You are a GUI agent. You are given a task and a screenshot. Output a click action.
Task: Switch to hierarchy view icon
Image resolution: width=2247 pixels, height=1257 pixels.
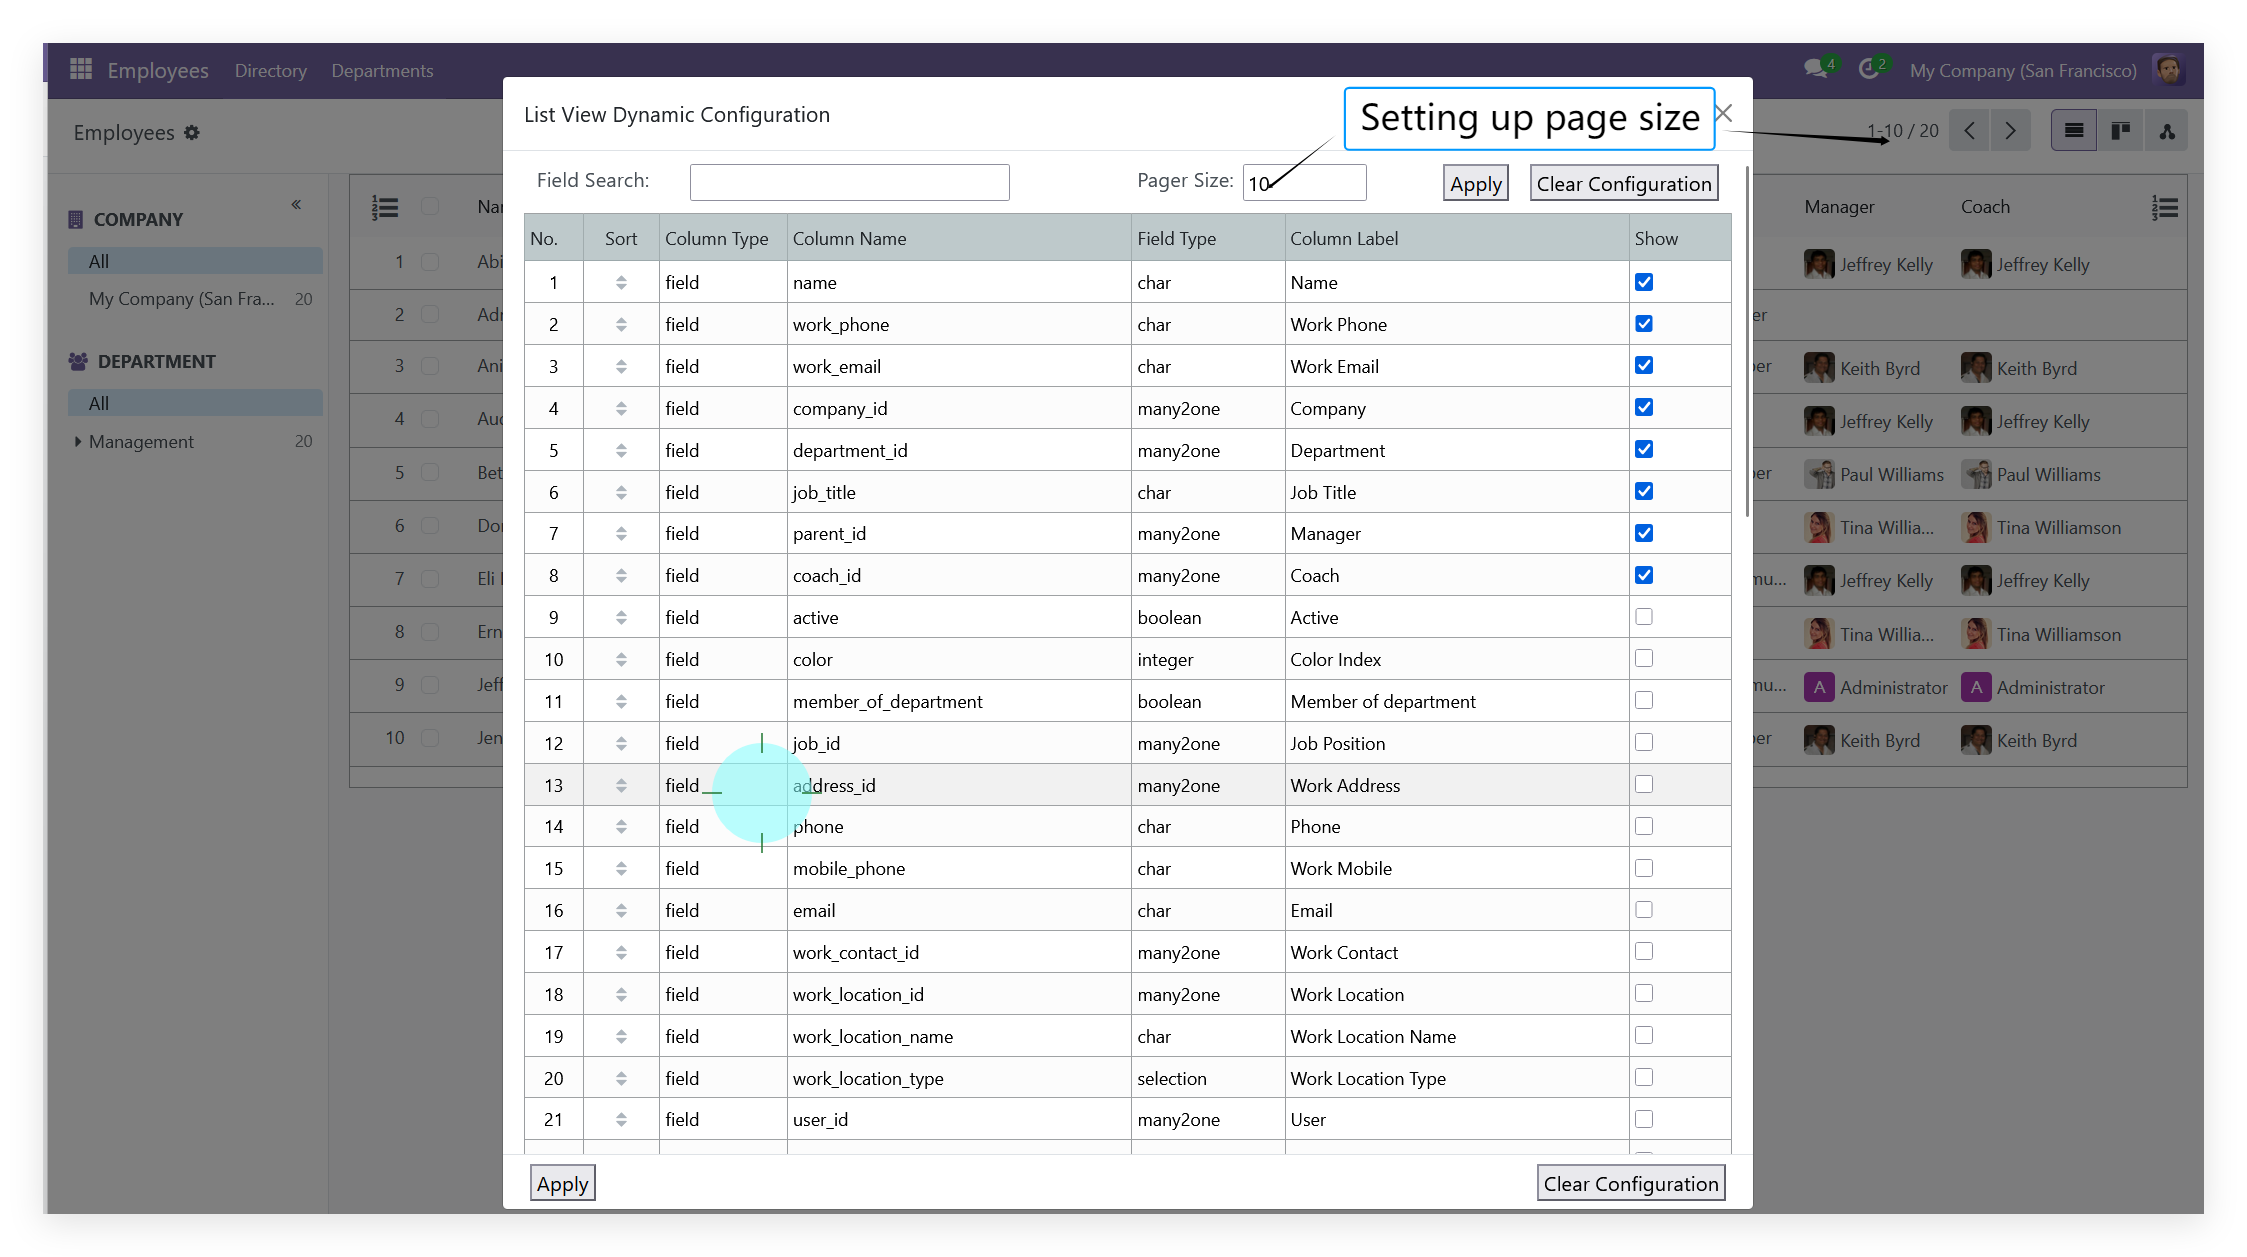[x=2166, y=131]
